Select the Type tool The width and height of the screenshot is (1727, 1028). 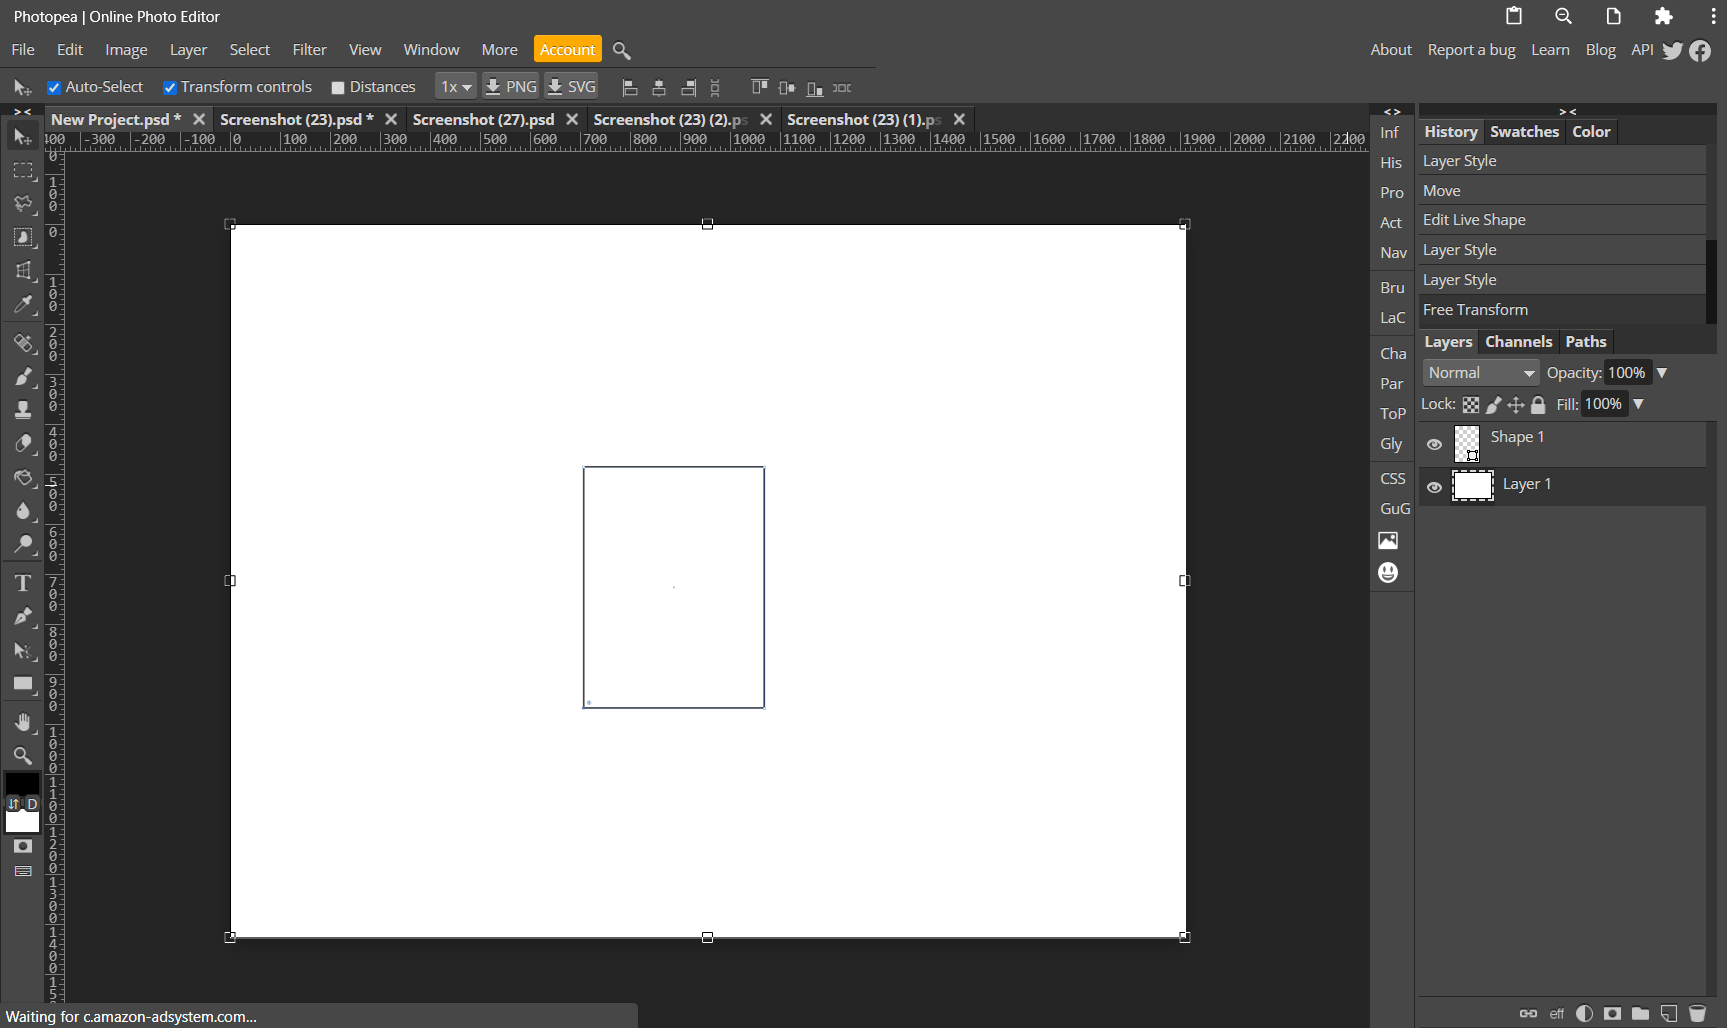(x=22, y=582)
